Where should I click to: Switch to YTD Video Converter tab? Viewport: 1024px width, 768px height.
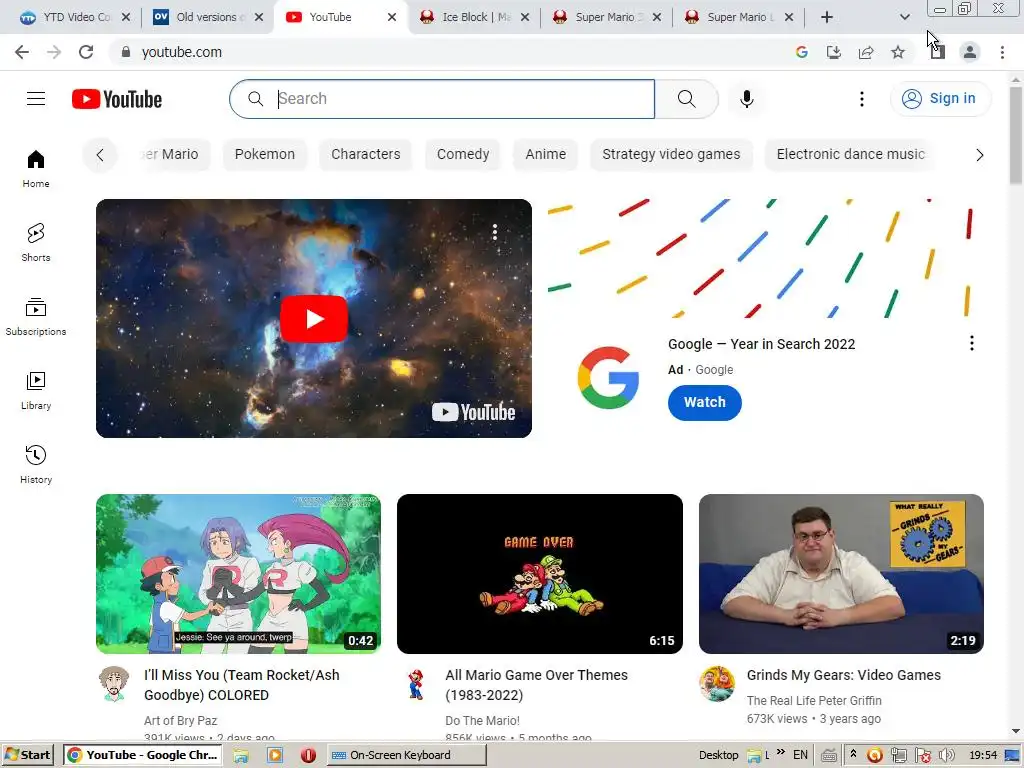pos(74,17)
